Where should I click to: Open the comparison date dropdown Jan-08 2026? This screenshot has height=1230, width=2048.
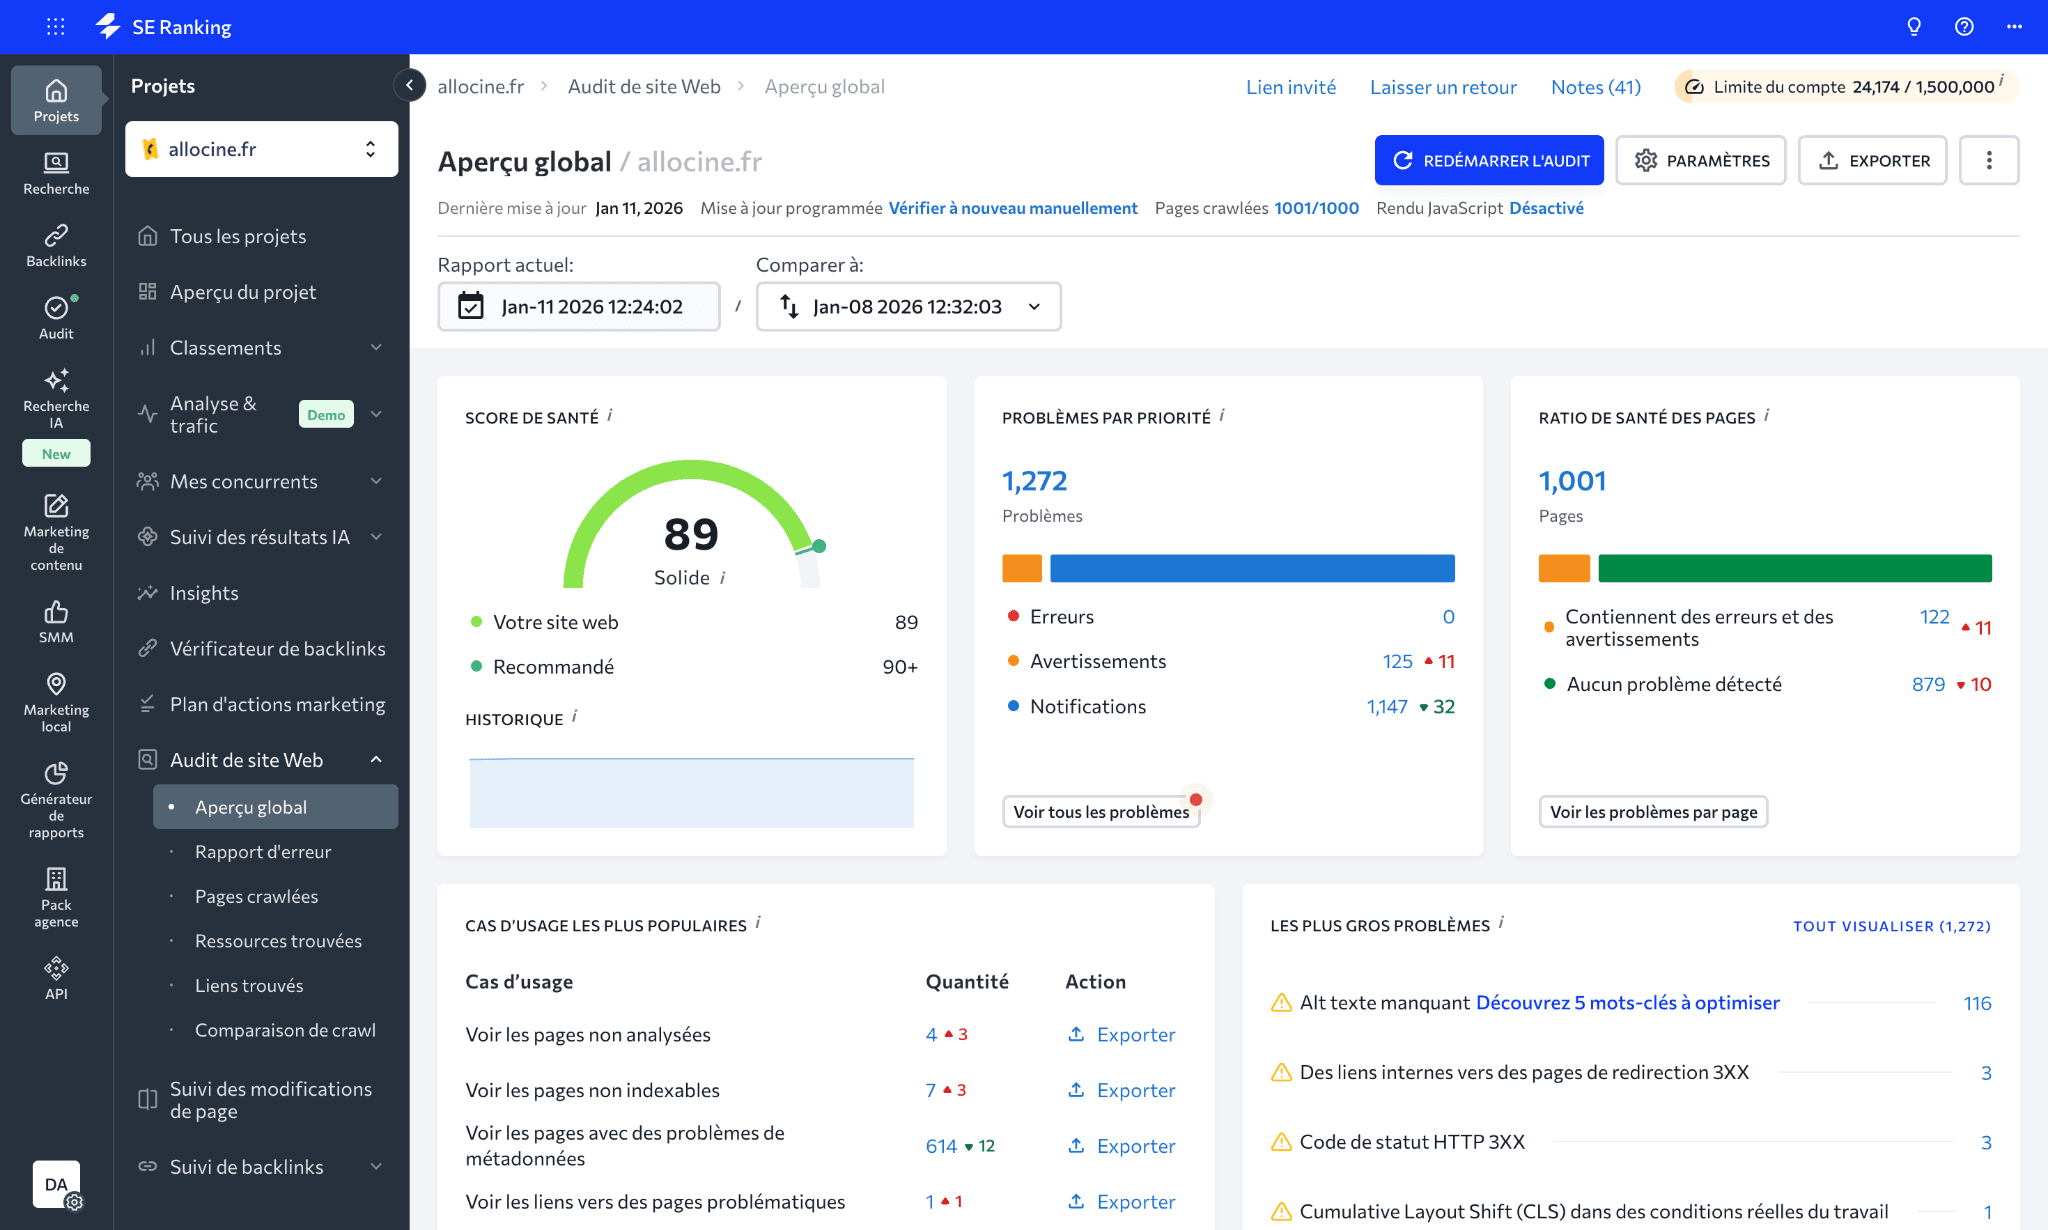pos(908,306)
